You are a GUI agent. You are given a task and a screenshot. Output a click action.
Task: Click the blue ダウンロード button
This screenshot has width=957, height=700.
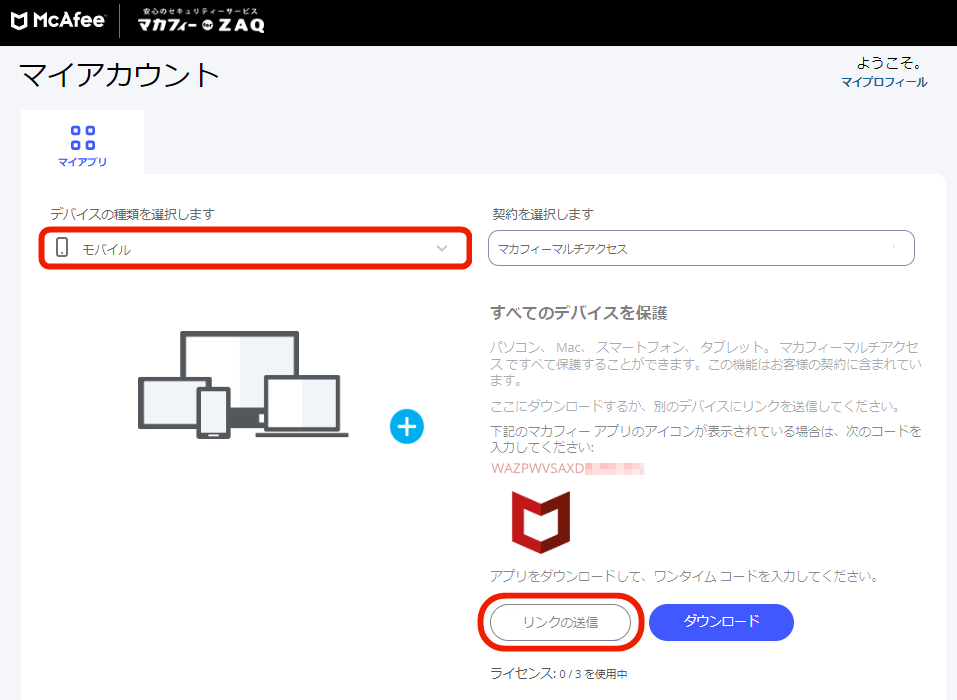coord(721,622)
